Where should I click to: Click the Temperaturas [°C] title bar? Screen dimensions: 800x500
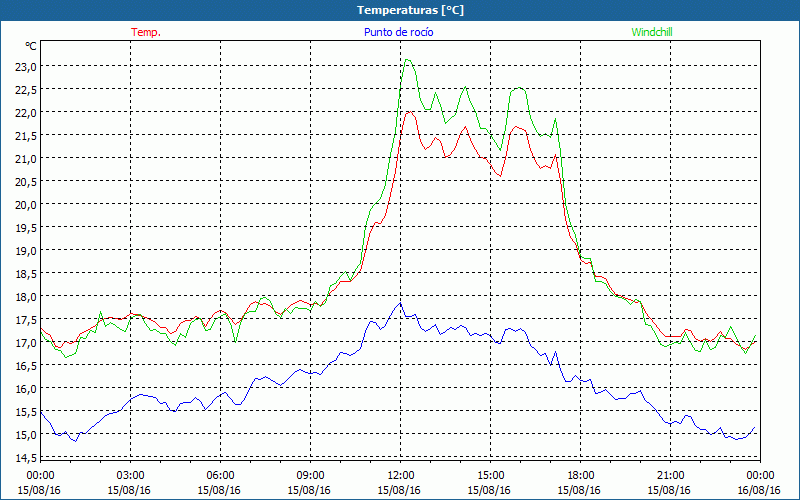[x=400, y=10]
